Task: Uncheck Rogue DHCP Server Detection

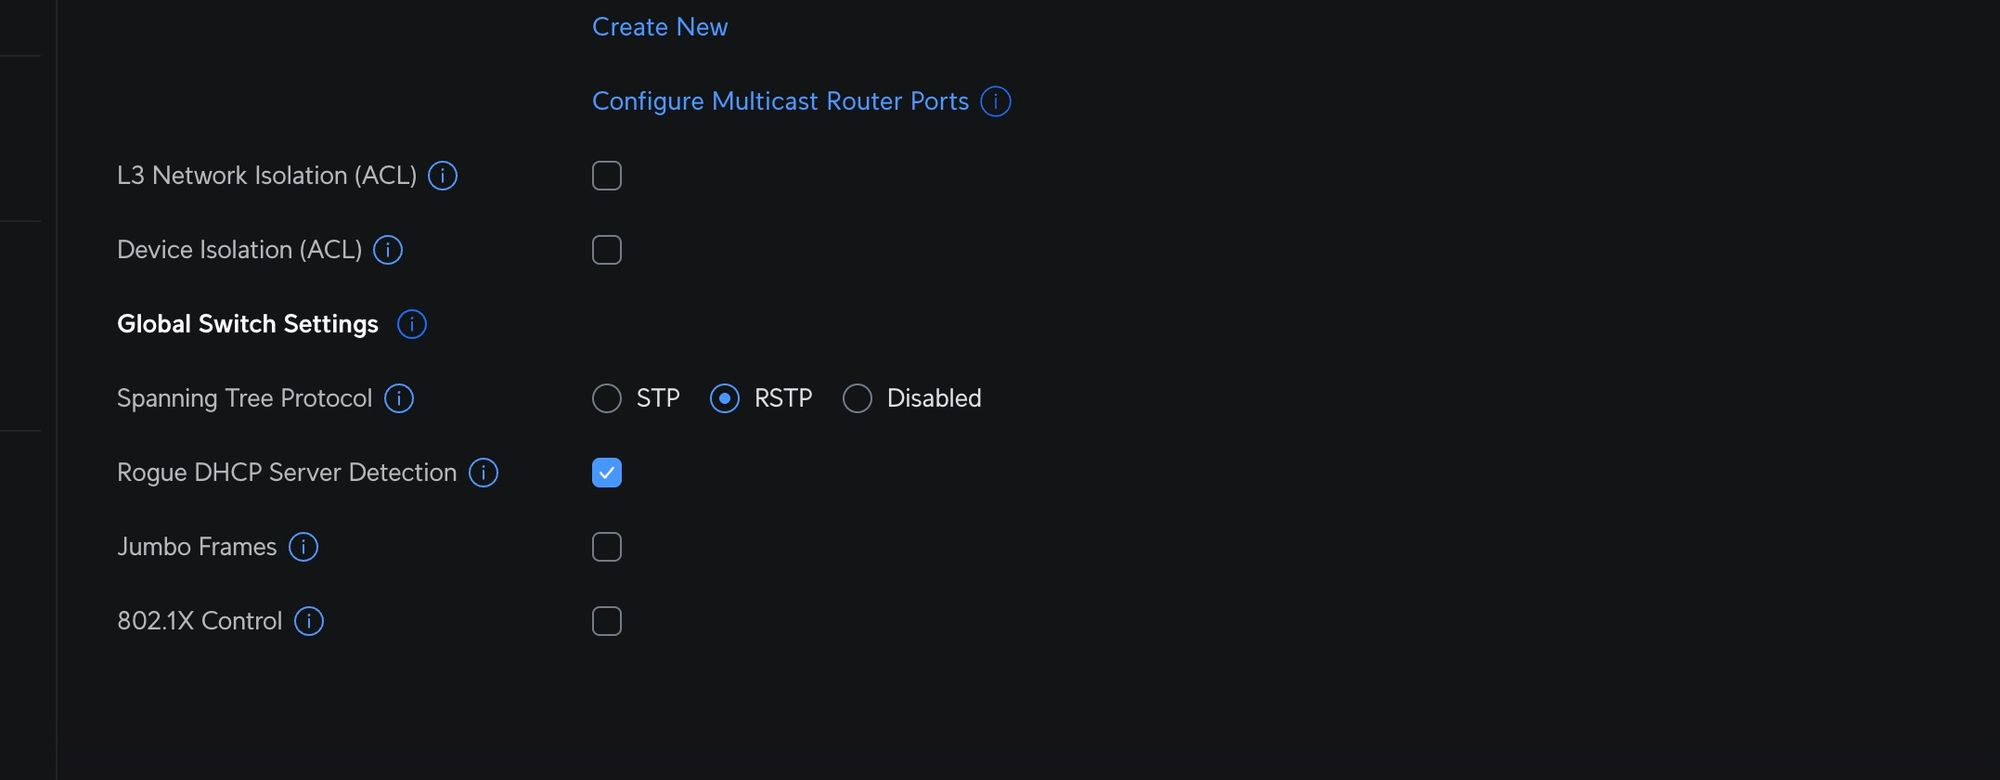Action: (607, 473)
